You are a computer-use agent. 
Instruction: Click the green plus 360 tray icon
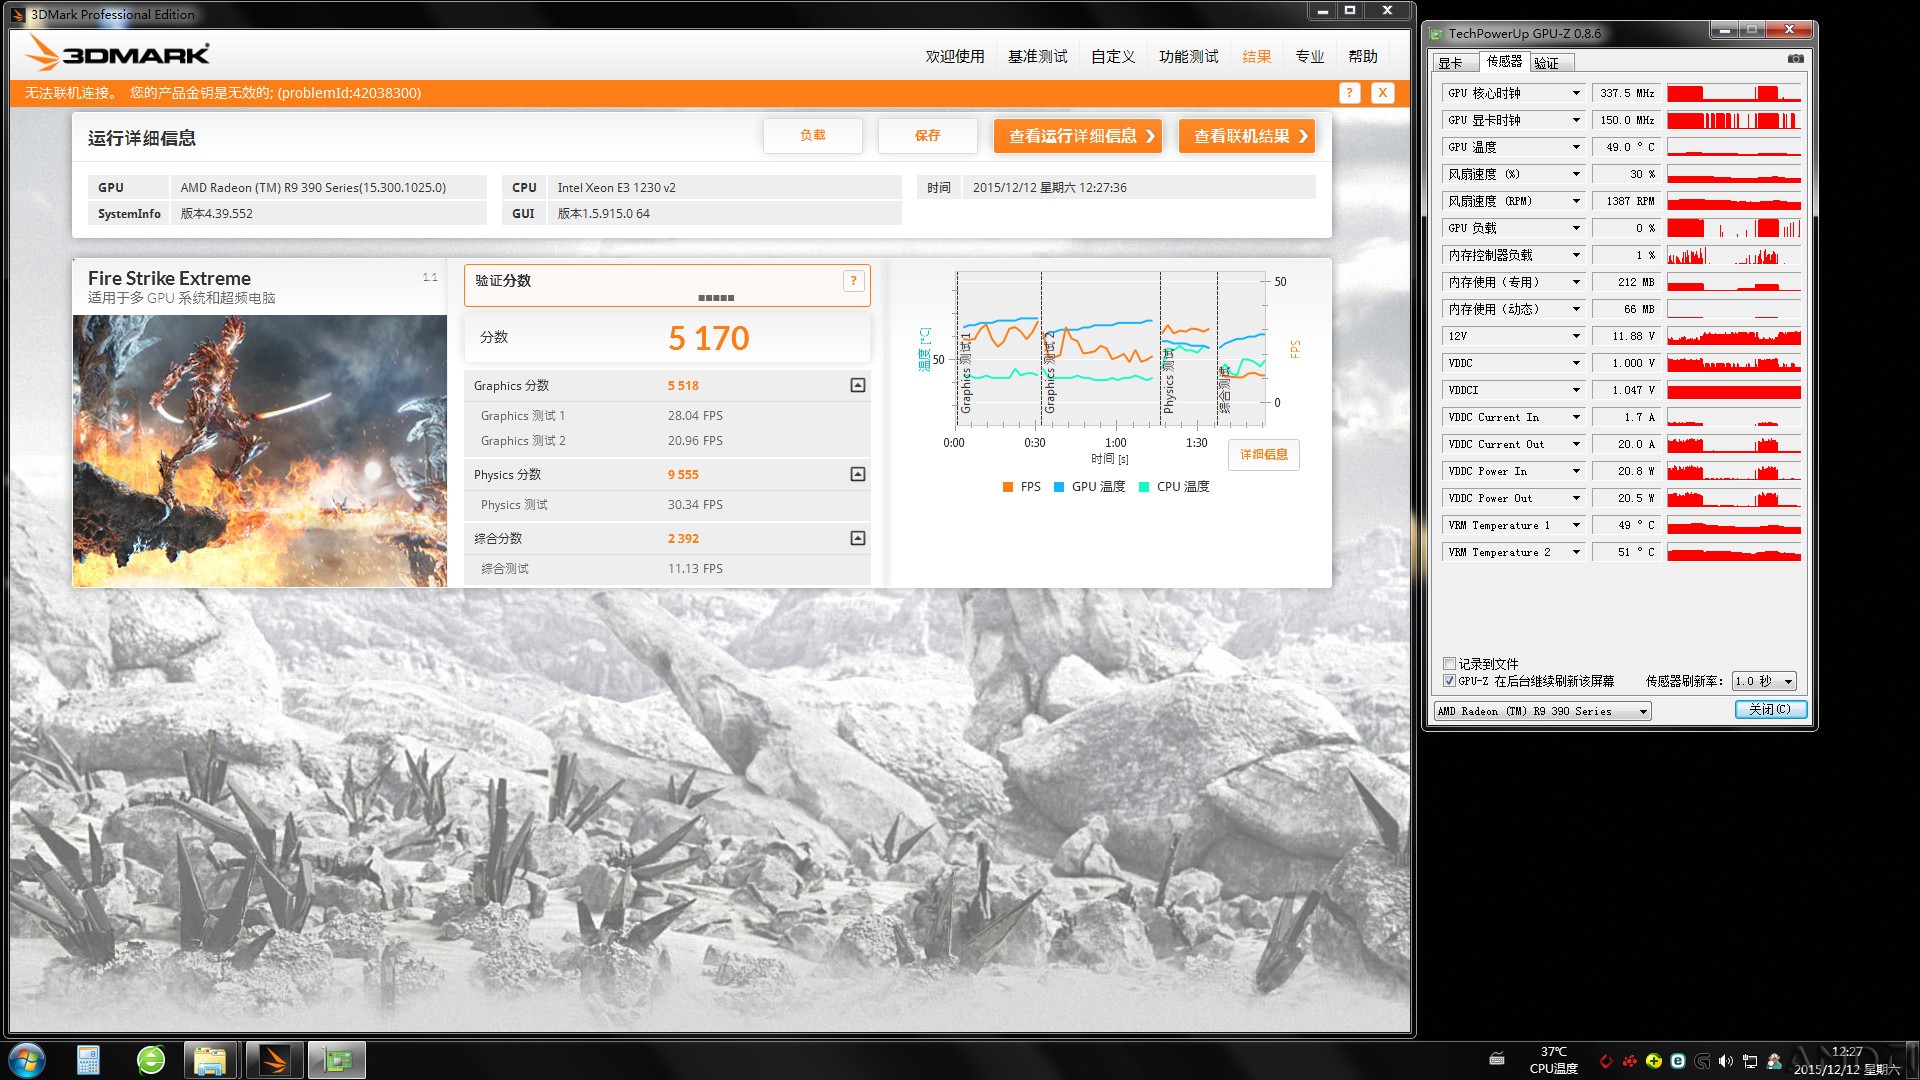1654,1061
